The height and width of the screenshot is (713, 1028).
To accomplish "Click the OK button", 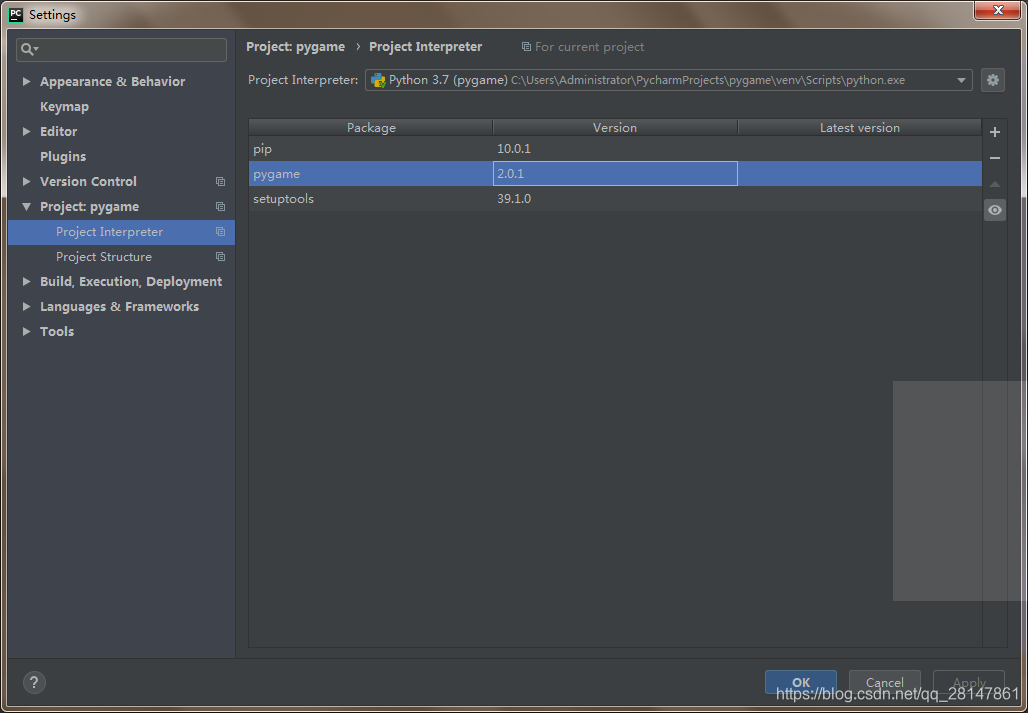I will (801, 682).
